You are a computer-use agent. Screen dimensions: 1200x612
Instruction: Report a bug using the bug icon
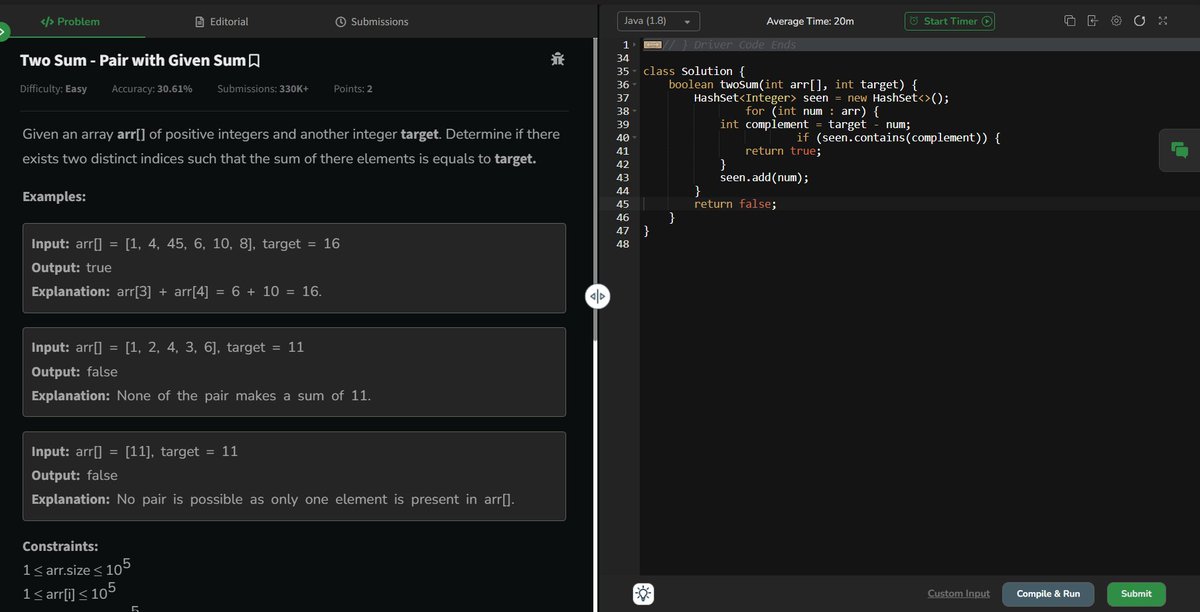(558, 61)
